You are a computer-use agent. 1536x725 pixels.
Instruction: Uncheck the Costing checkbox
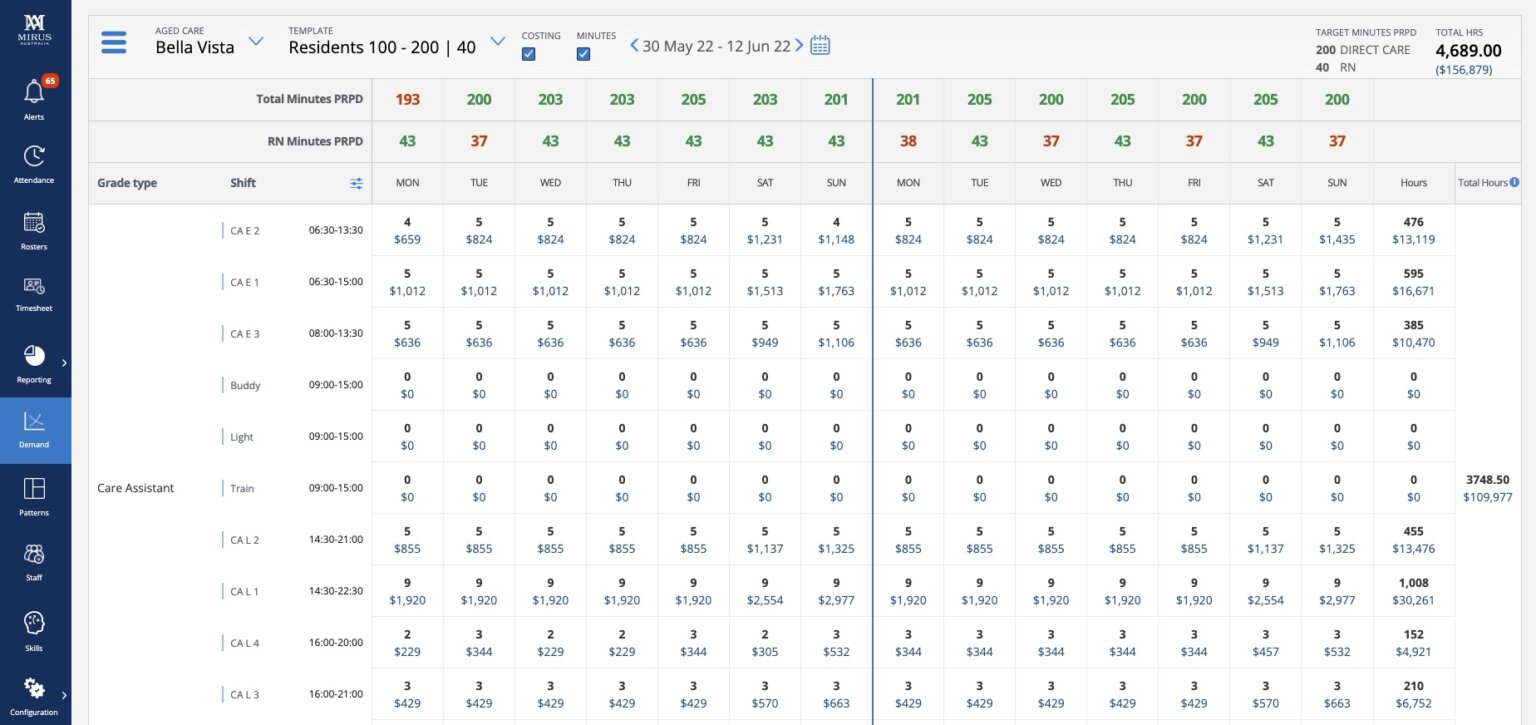tap(529, 54)
